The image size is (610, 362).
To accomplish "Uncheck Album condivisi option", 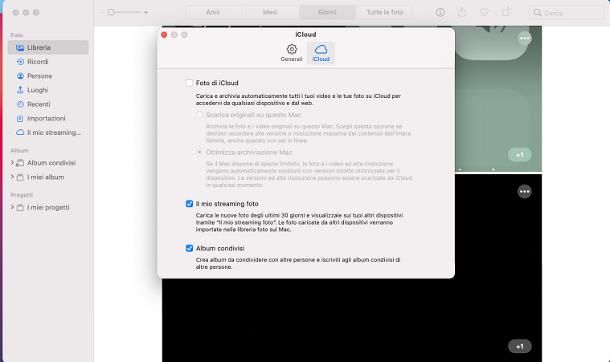I will pos(189,248).
